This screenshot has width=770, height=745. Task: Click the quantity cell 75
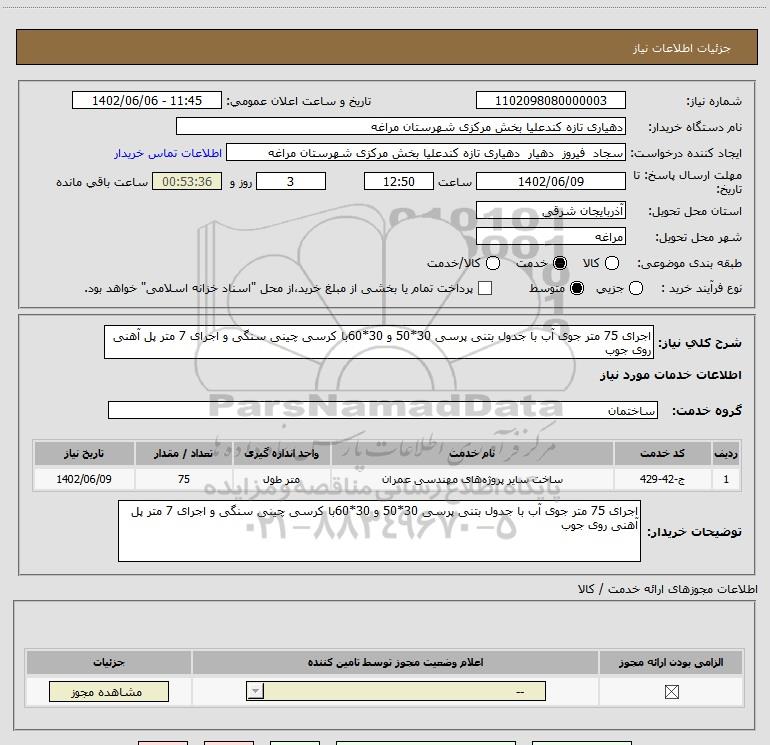click(184, 479)
